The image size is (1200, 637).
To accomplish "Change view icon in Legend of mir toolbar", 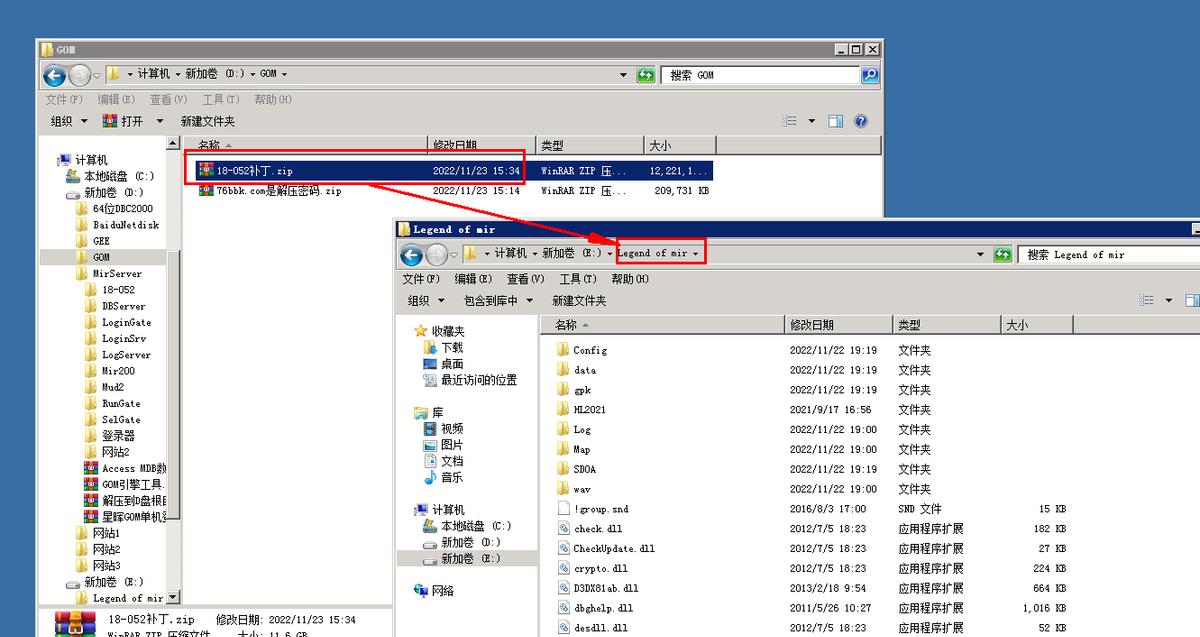I will 1146,300.
